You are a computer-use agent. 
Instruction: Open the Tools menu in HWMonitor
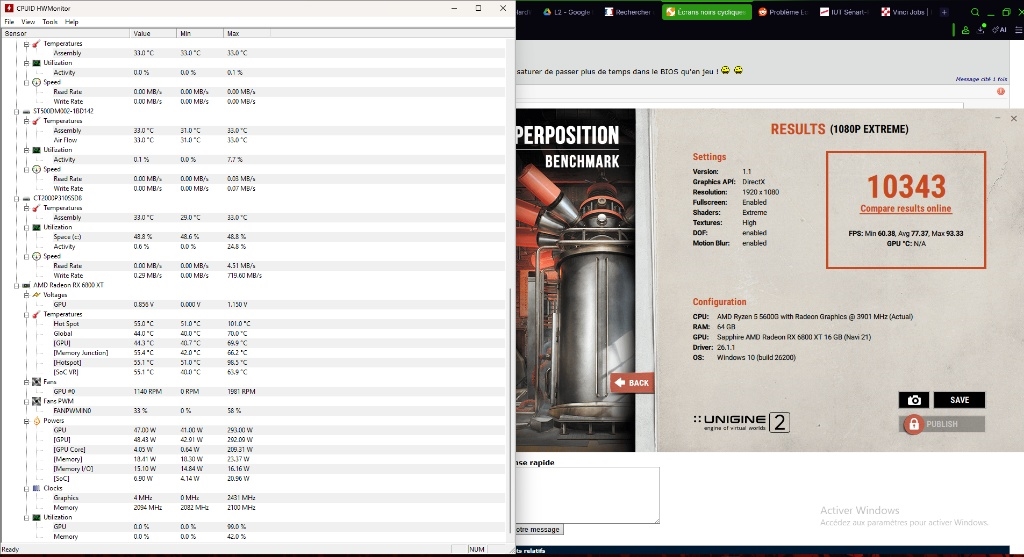point(50,22)
